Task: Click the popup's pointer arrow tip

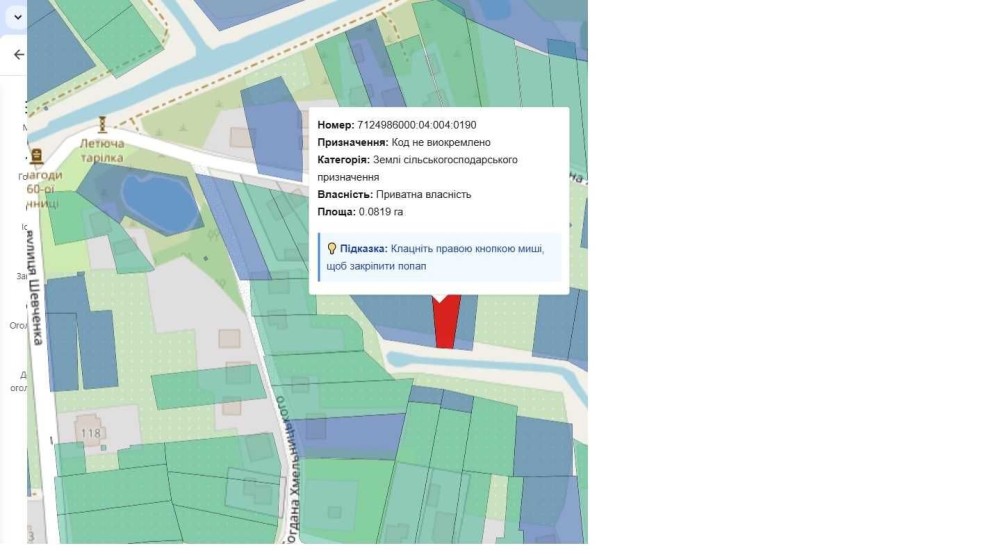Action: click(x=439, y=300)
